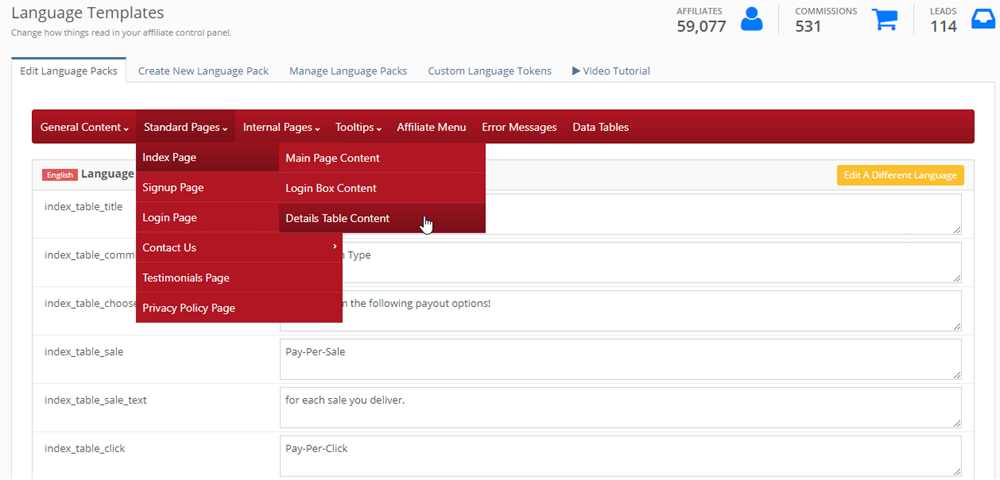Choose Login Page menu entry
The width and height of the screenshot is (1000, 480).
pyautogui.click(x=207, y=217)
